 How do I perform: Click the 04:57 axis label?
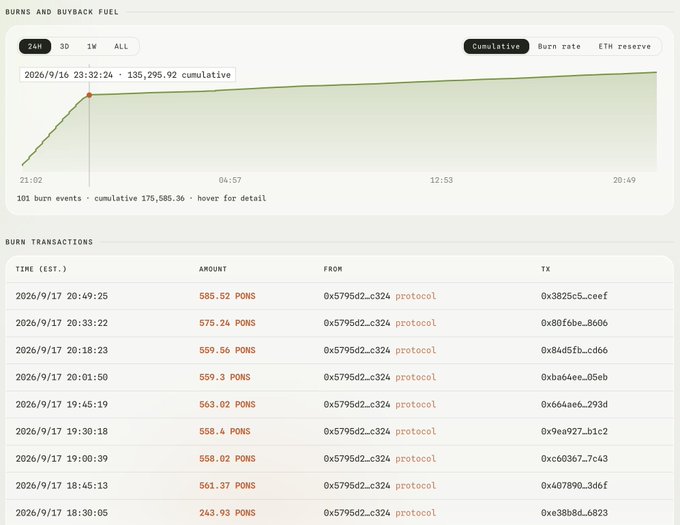[230, 180]
